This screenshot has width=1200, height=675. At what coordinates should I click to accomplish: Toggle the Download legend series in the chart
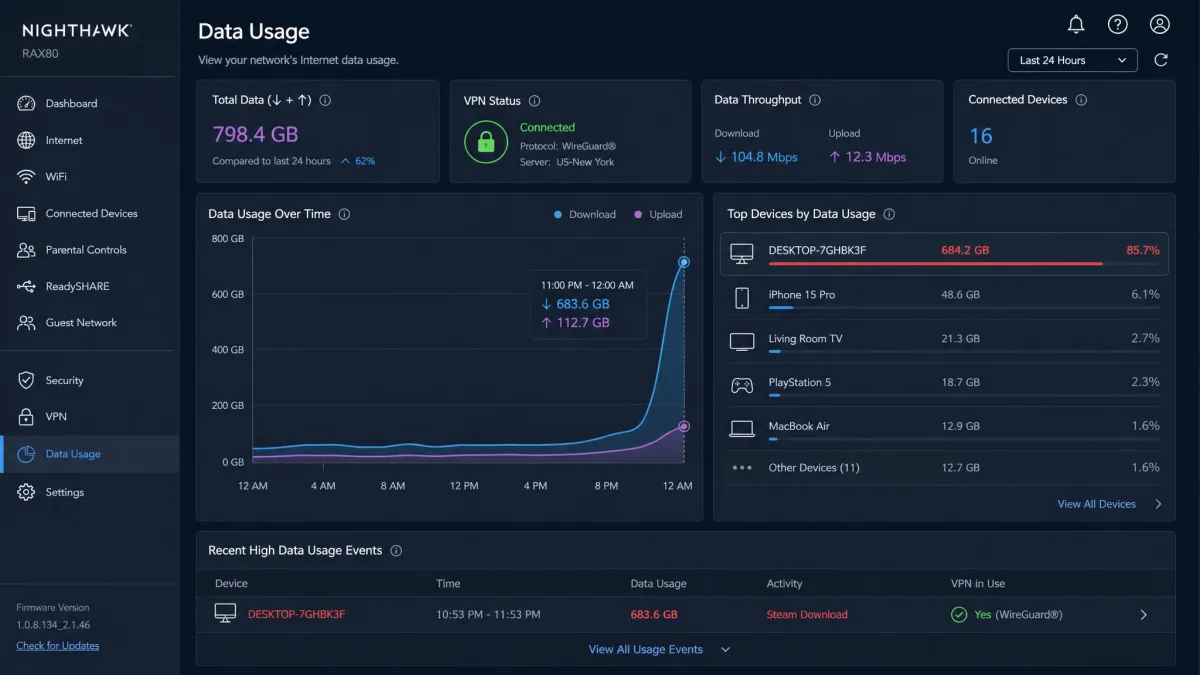tap(585, 214)
